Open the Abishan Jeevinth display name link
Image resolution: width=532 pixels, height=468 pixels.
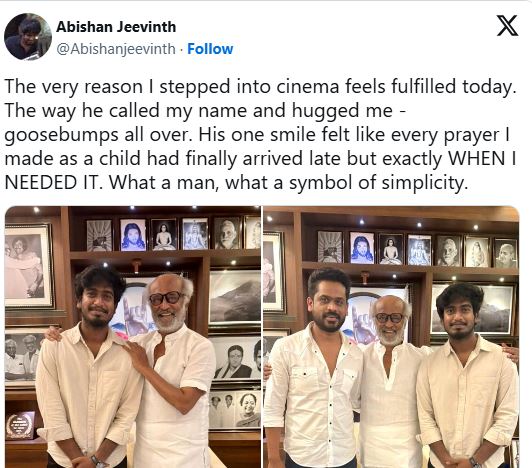click(x=116, y=27)
